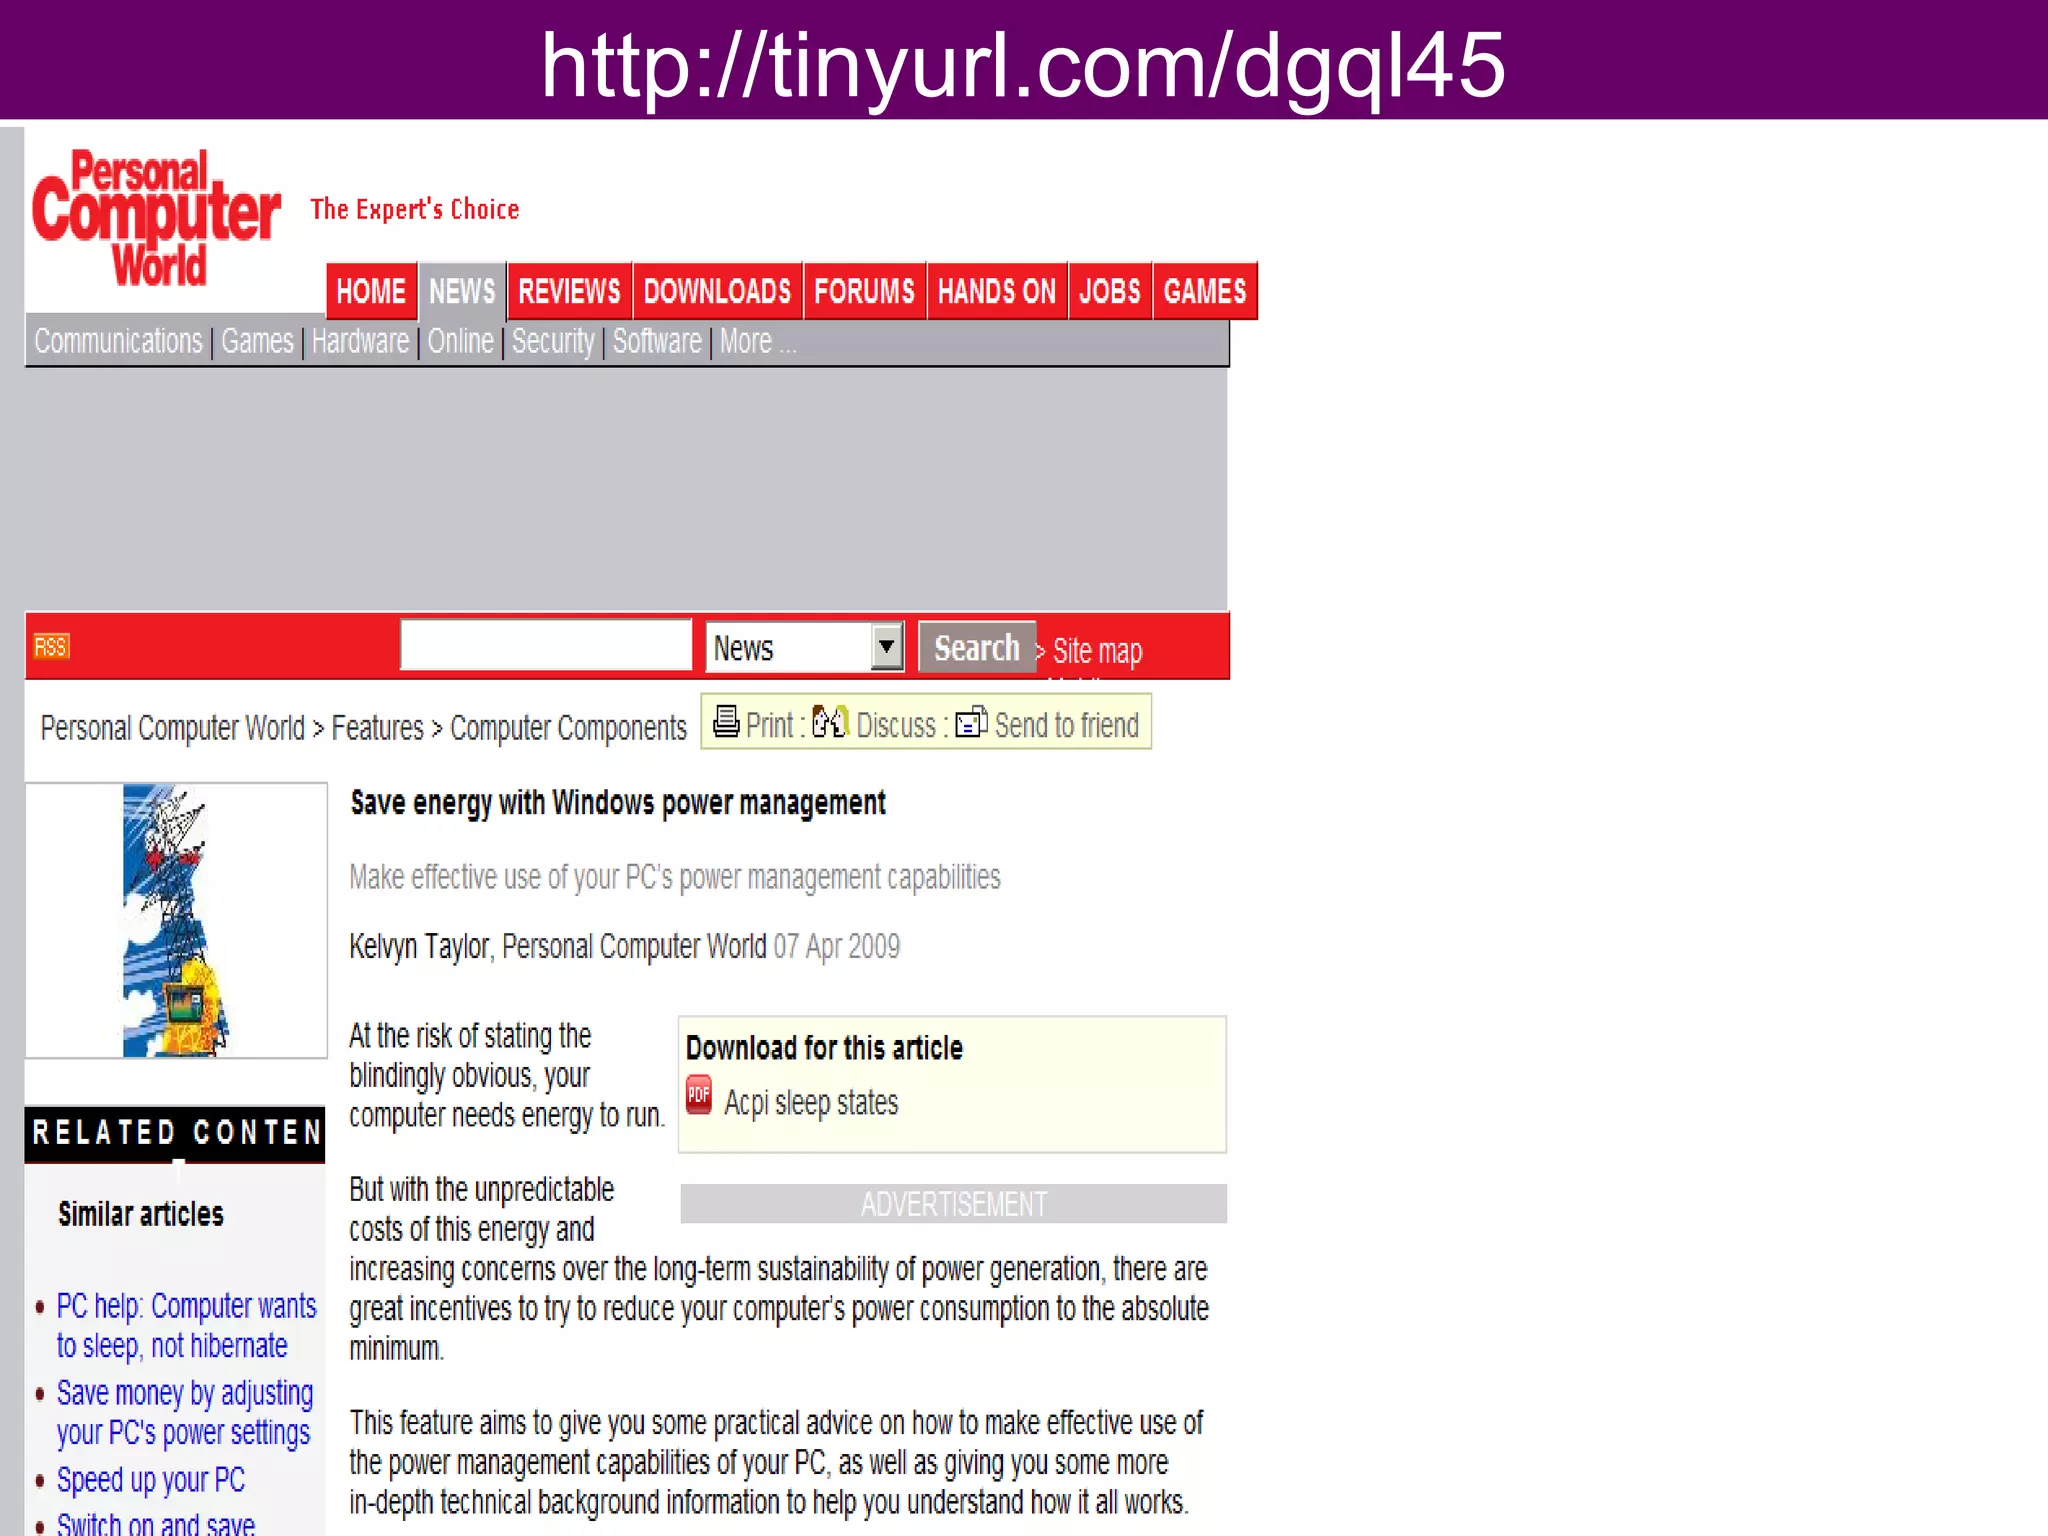Open the 'Switch on and save' article

[155, 1523]
